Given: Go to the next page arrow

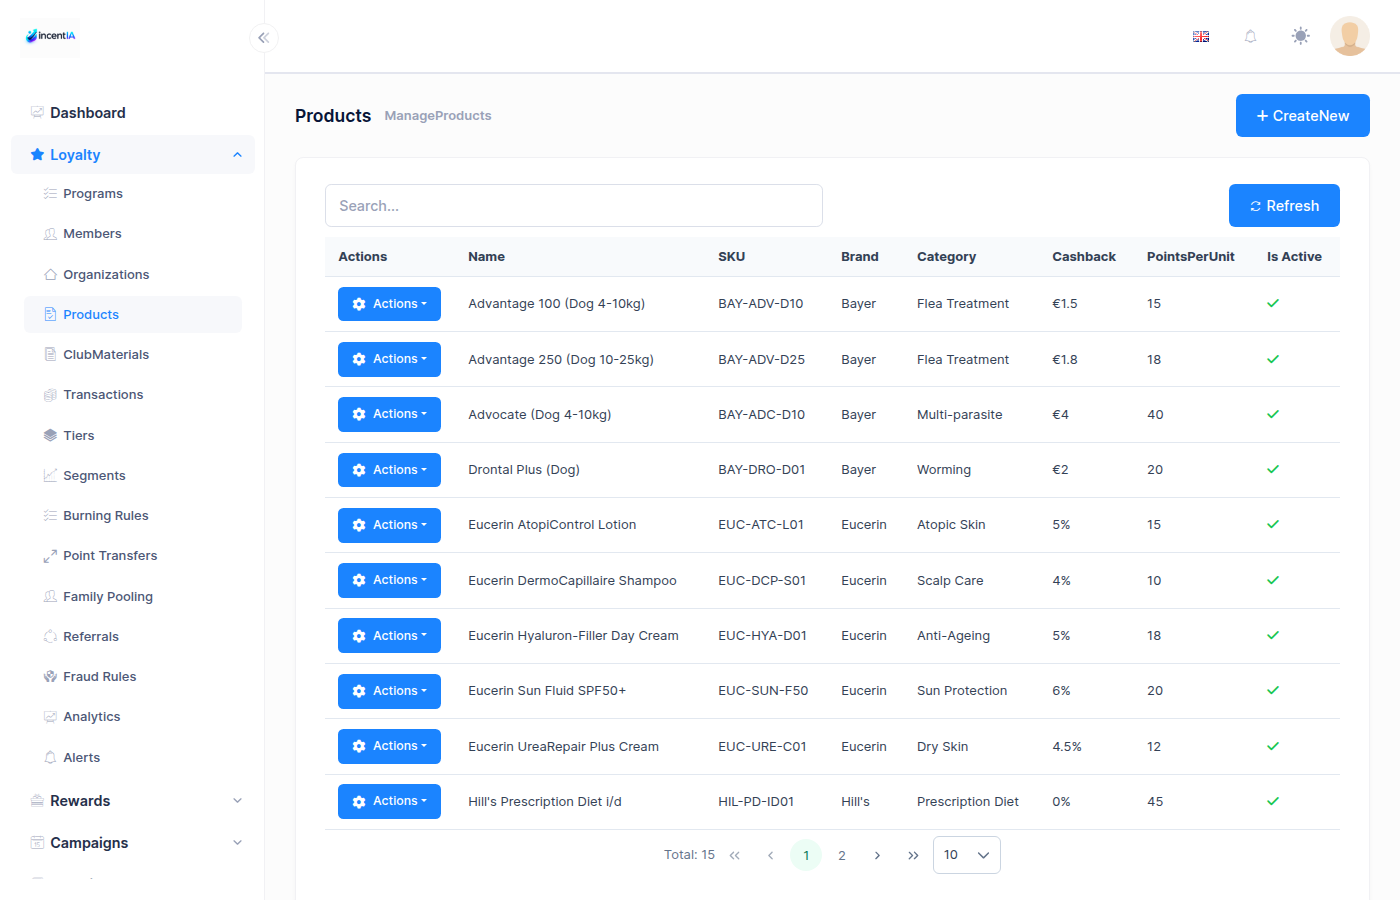Looking at the screenshot, I should click(877, 856).
